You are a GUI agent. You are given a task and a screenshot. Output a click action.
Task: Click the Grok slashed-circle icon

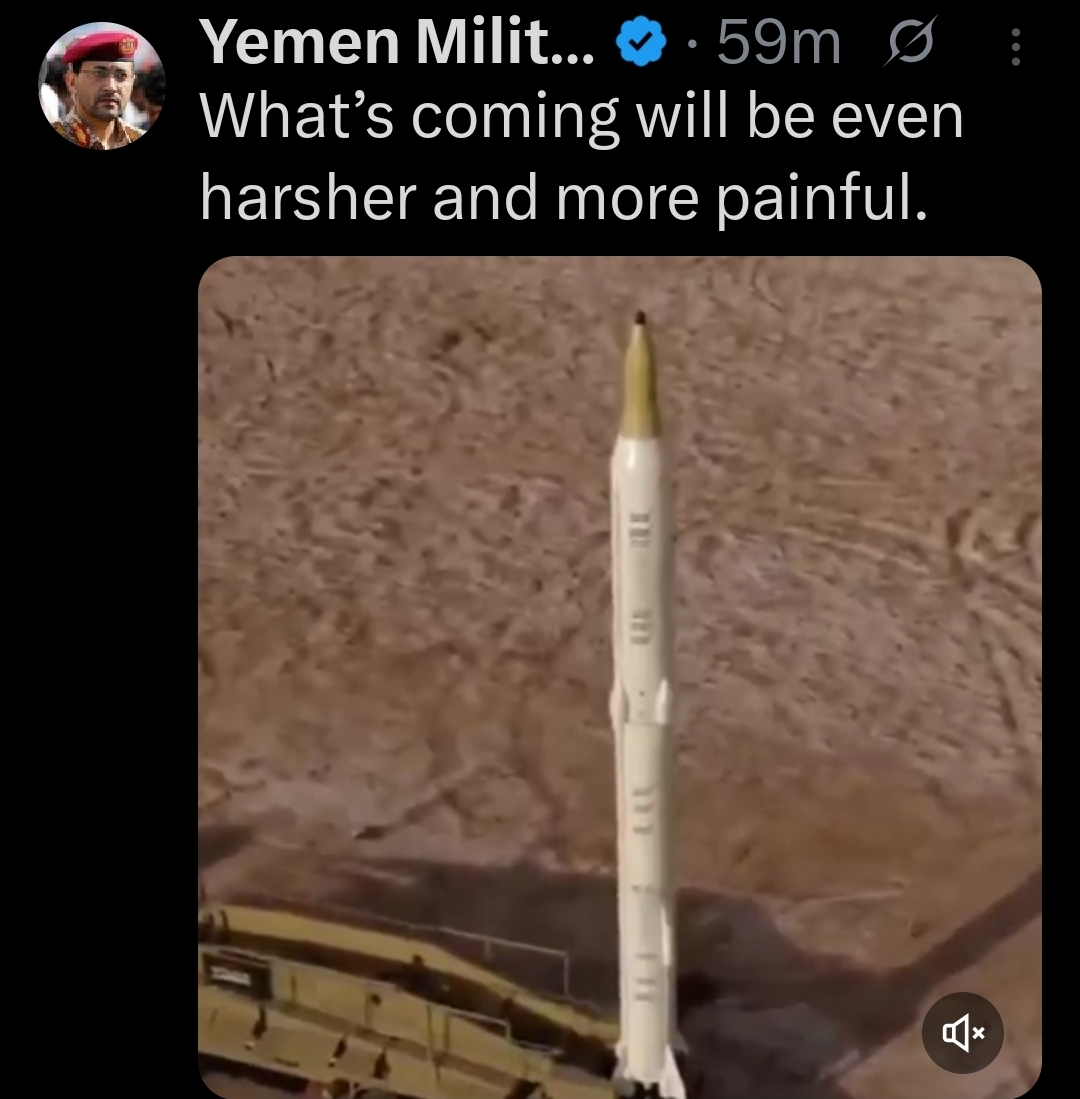[909, 43]
